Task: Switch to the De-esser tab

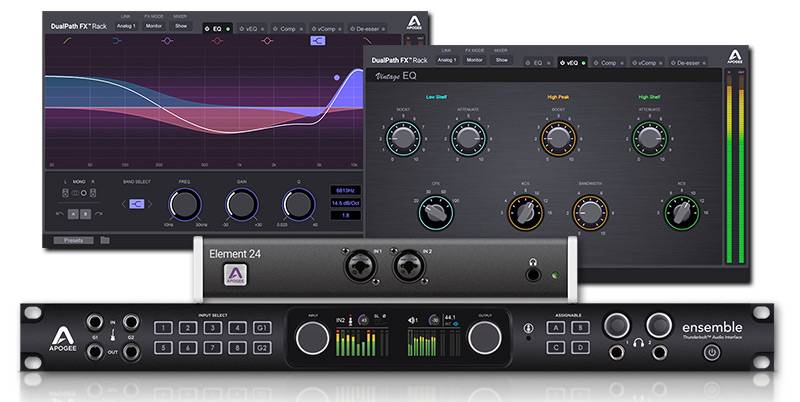Action: tap(361, 29)
